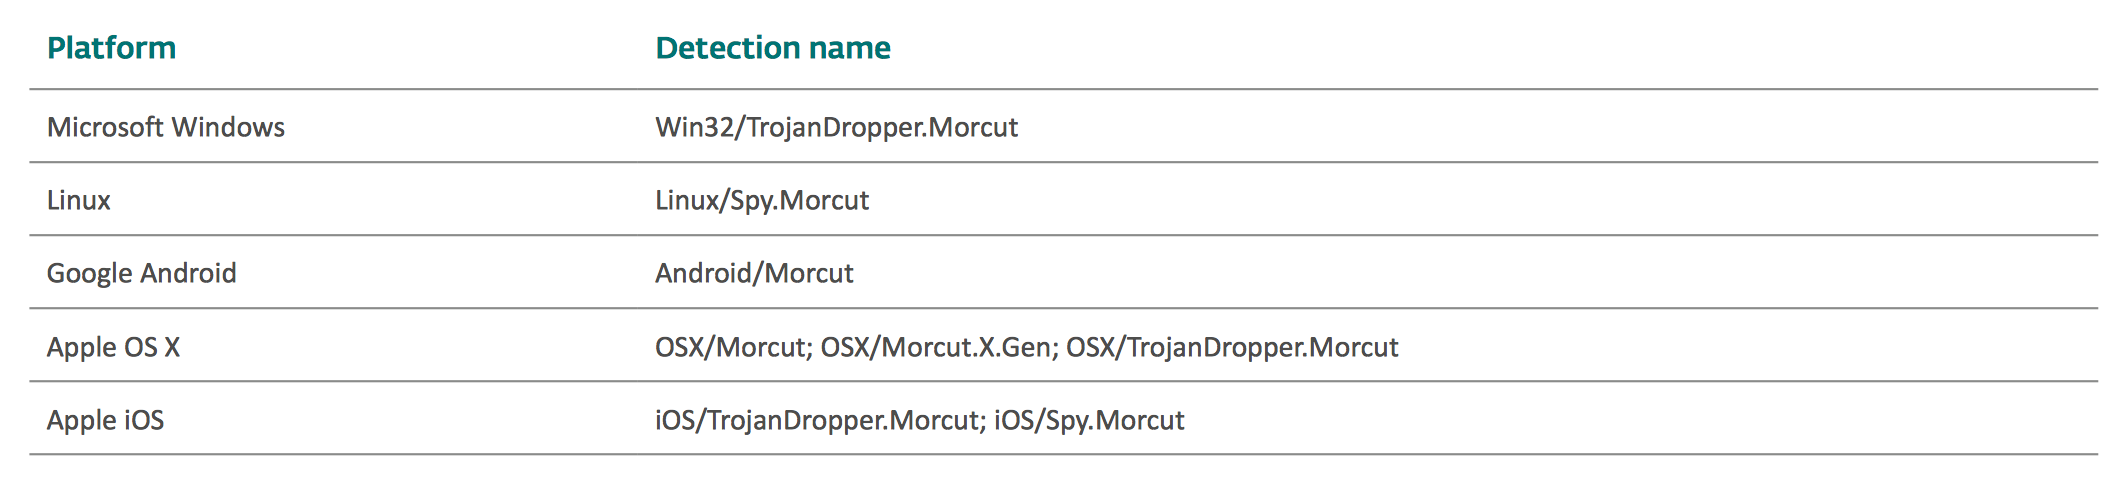Screen dimensions: 2128x486
Task: Click the OSX/Morcut.X.Gen detection entry
Action: click(x=936, y=347)
